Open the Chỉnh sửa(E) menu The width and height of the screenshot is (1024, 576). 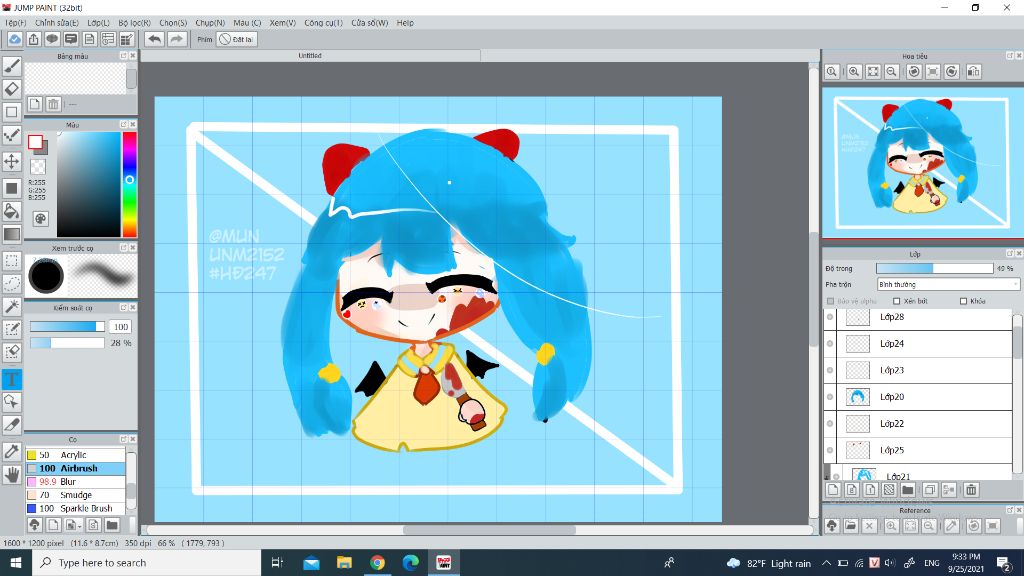click(57, 23)
